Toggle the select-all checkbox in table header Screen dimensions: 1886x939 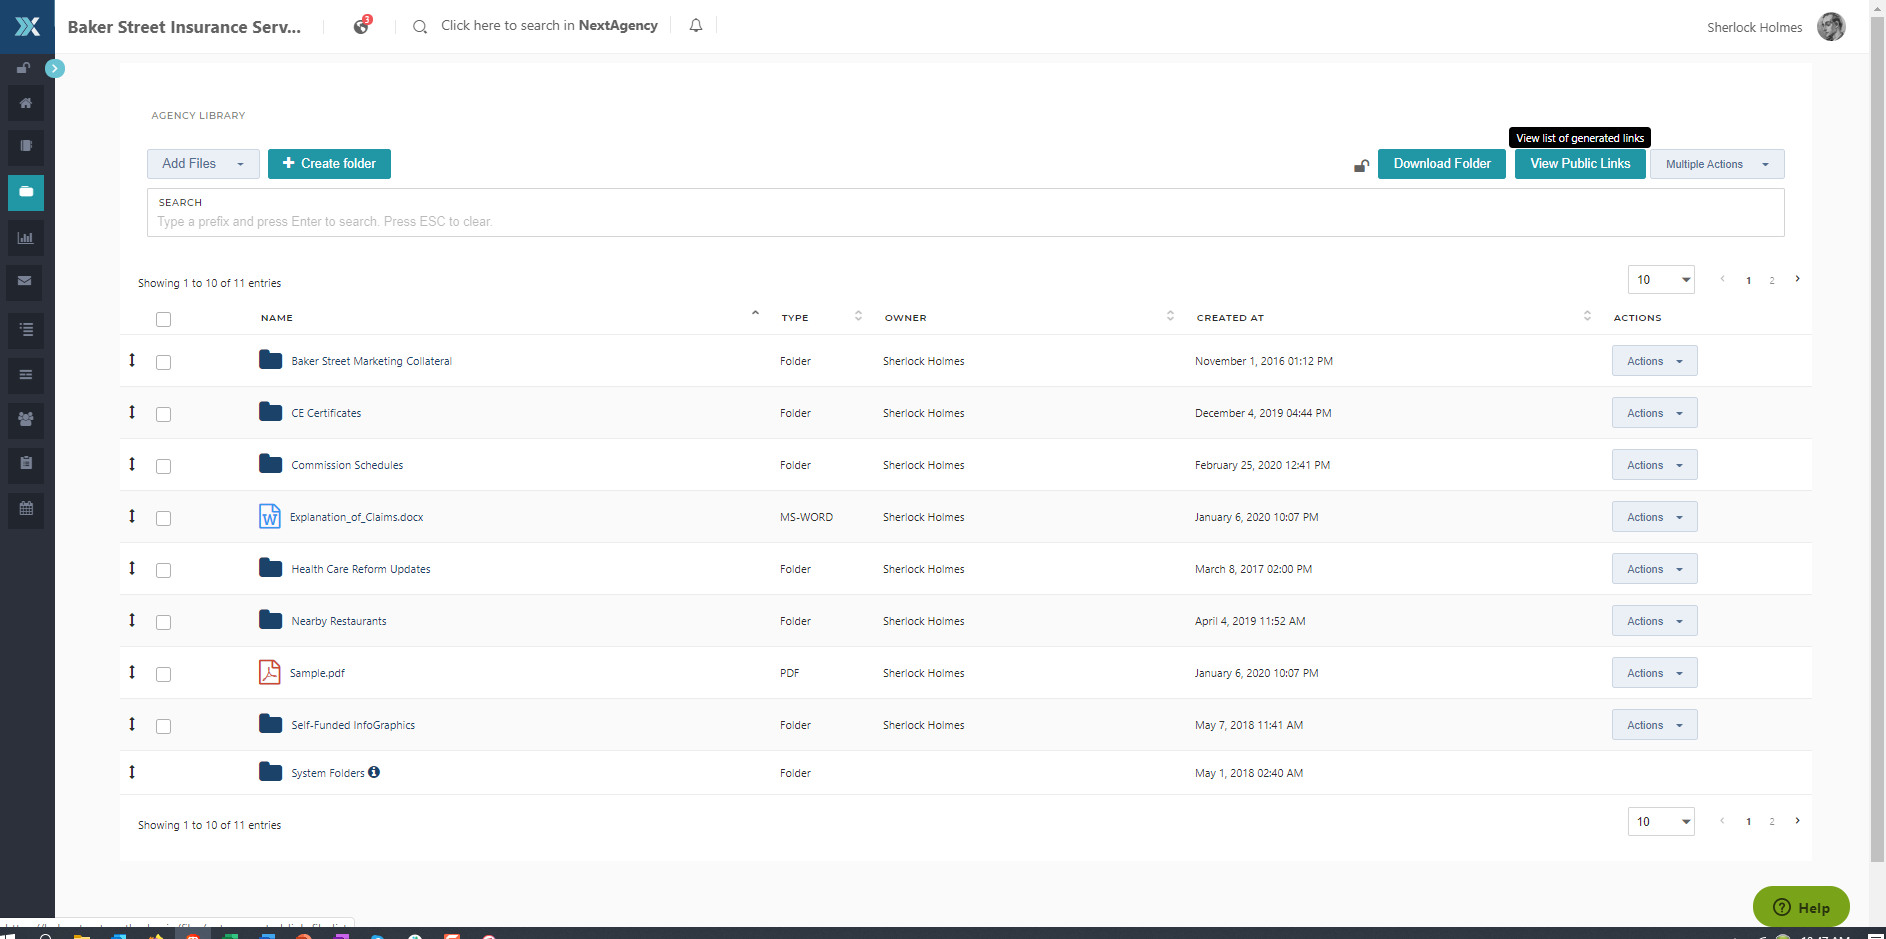(164, 319)
